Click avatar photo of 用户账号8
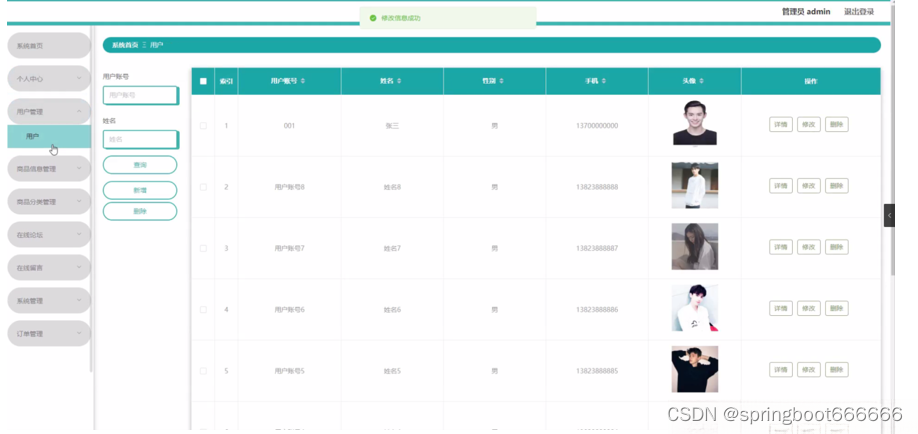The image size is (918, 434). pos(695,186)
